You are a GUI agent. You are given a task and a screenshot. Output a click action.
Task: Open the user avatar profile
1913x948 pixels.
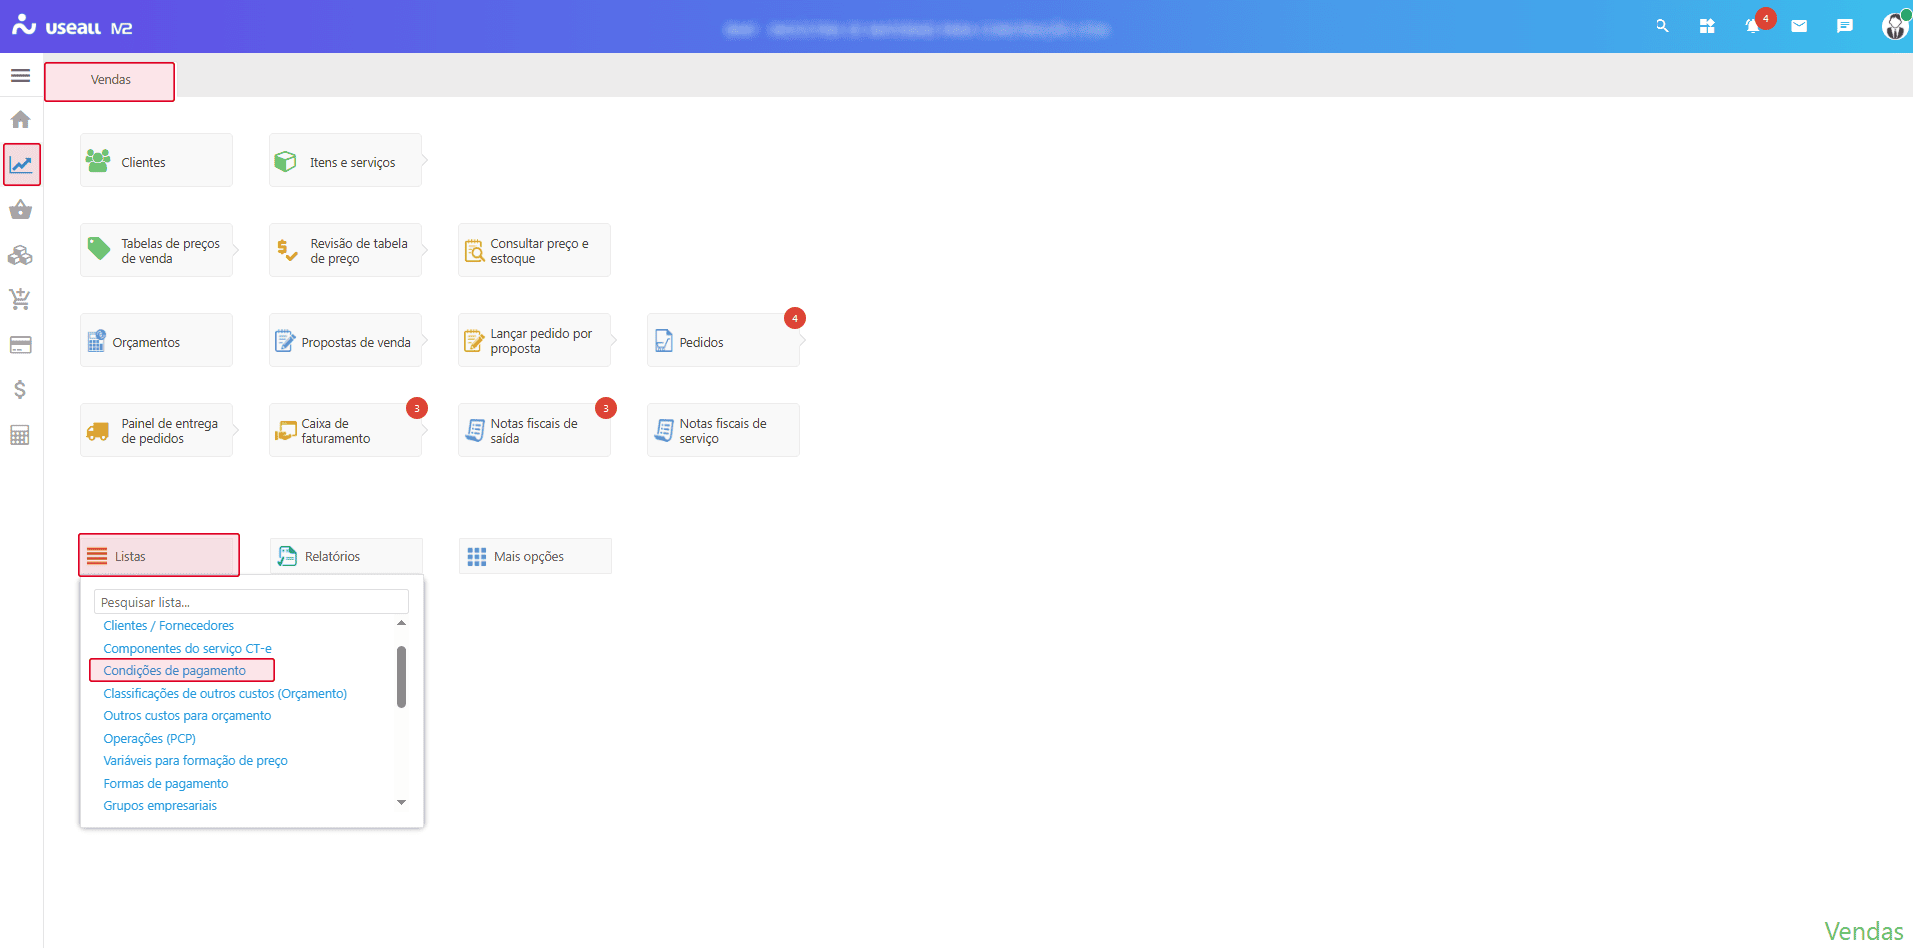click(1894, 27)
